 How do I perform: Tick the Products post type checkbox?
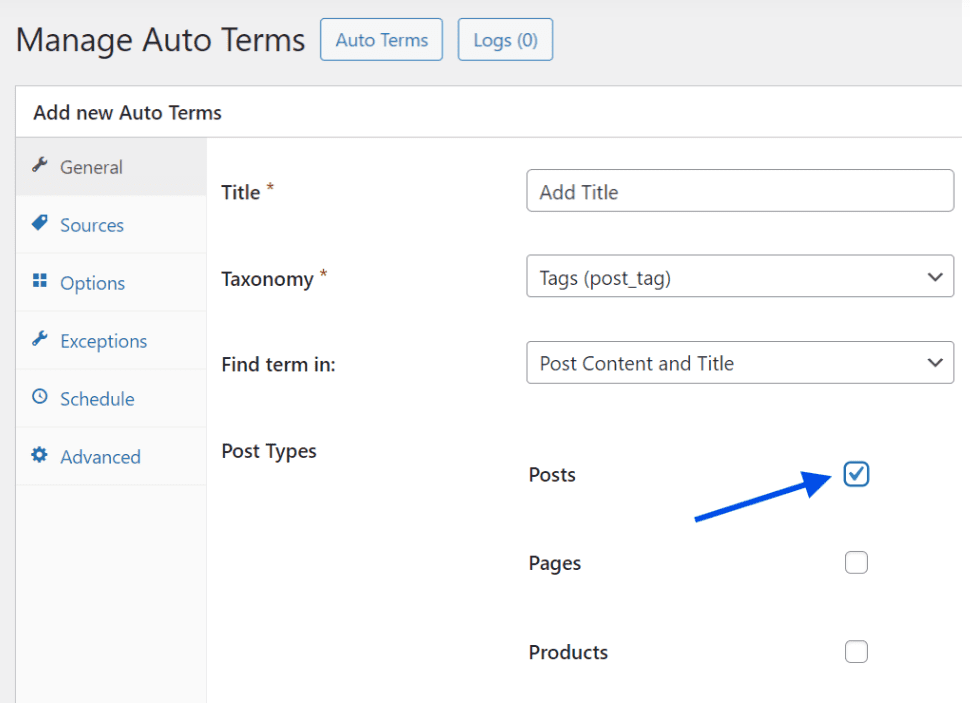tap(856, 652)
